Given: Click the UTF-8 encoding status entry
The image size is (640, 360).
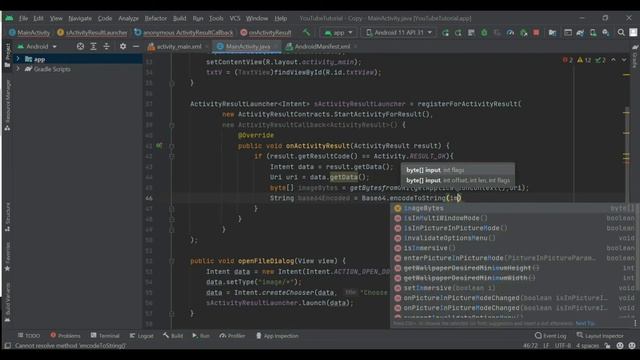Looking at the screenshot, I should (x=563, y=346).
